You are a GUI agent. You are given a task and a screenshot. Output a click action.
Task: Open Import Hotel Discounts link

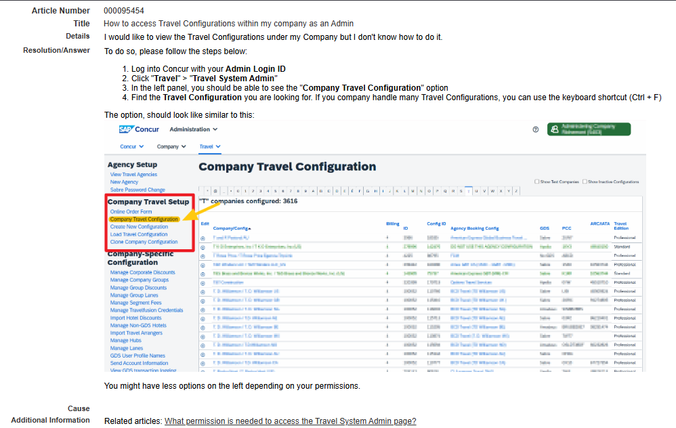tap(136, 318)
